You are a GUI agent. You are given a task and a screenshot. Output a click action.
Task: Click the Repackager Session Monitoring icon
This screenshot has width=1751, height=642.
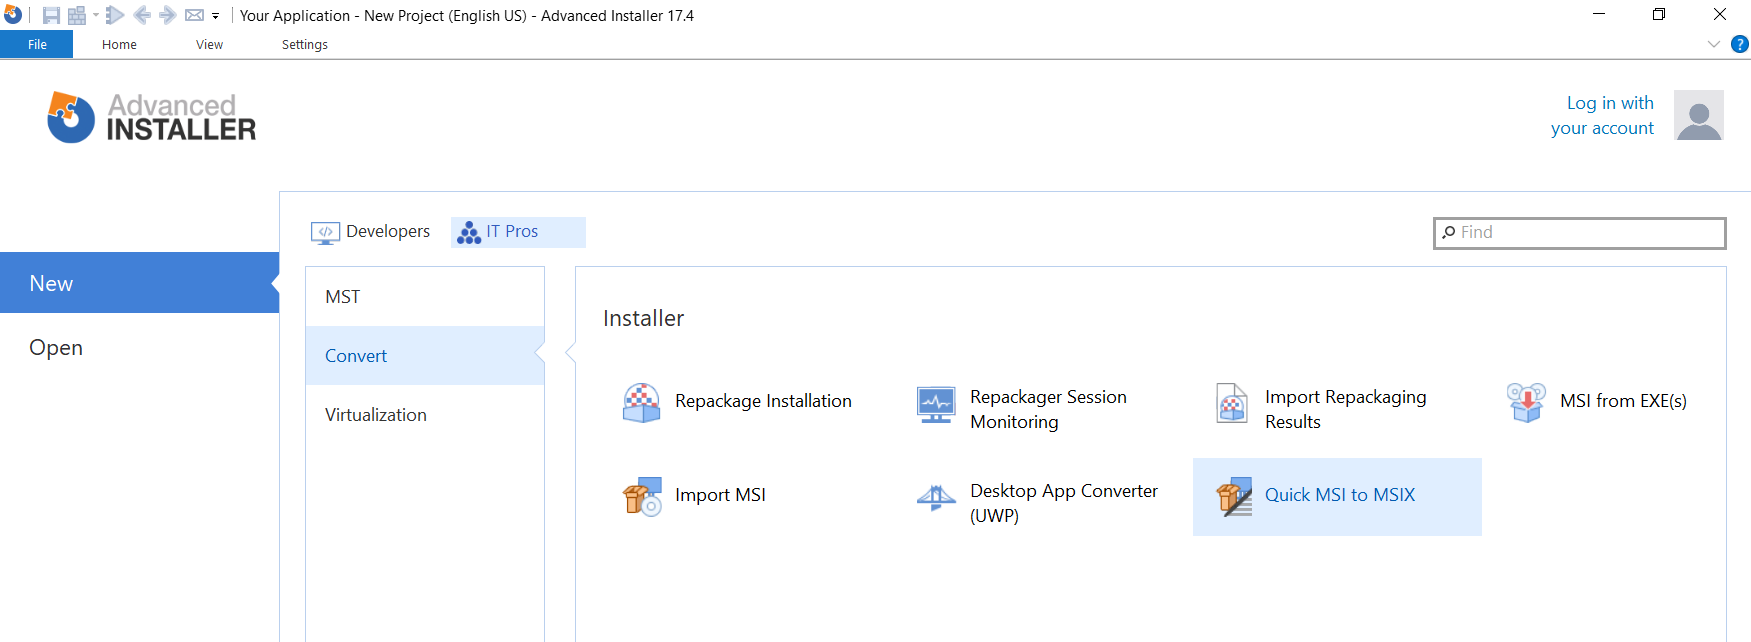click(x=936, y=404)
